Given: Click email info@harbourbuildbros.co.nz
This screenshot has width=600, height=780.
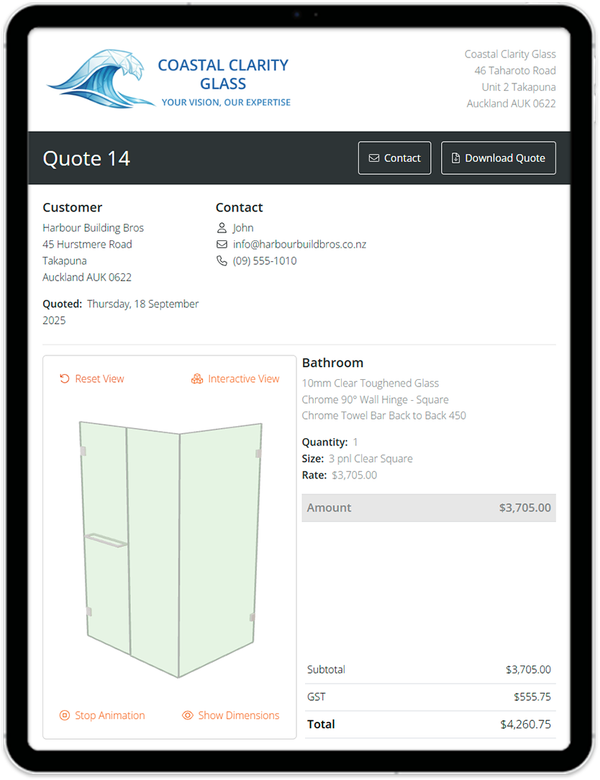Looking at the screenshot, I should pyautogui.click(x=300, y=244).
